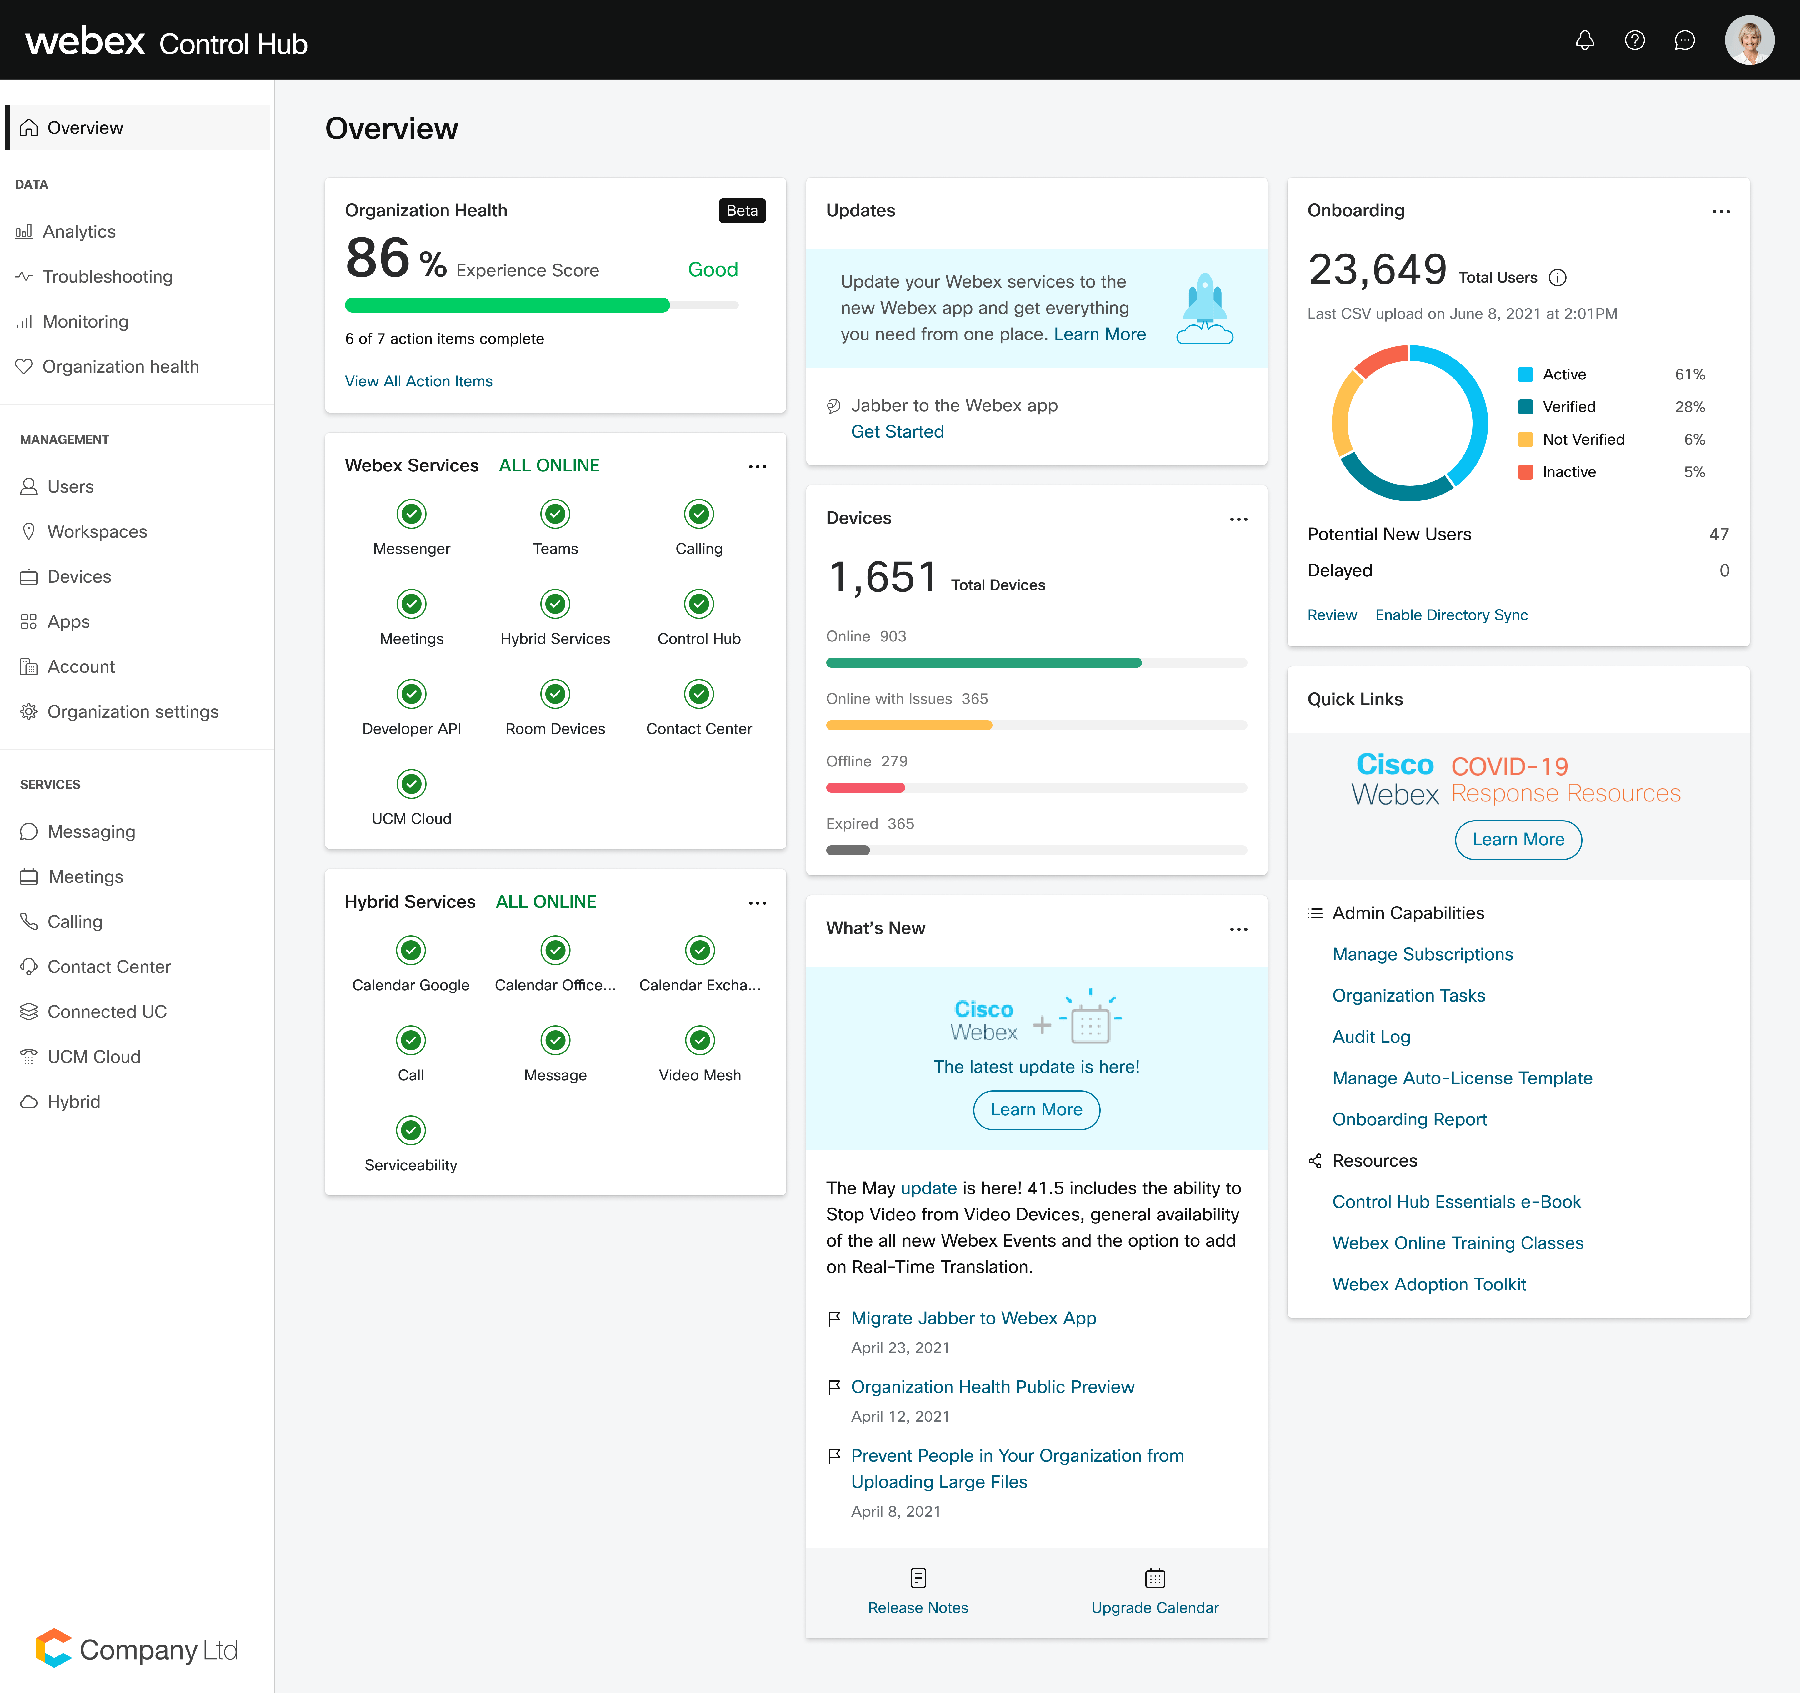Image resolution: width=1800 pixels, height=1693 pixels.
Task: Open the notifications bell icon
Action: 1585,40
